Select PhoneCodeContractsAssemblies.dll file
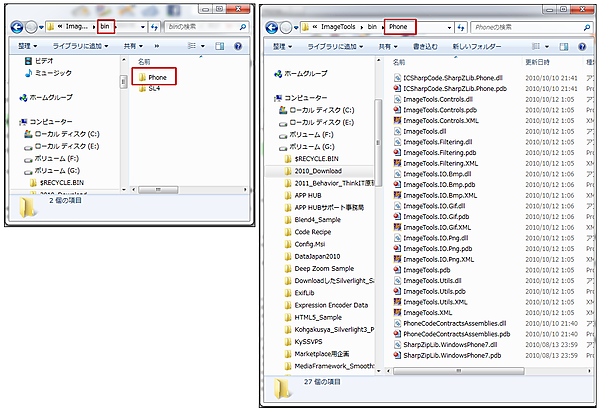600x410 pixels. click(450, 323)
